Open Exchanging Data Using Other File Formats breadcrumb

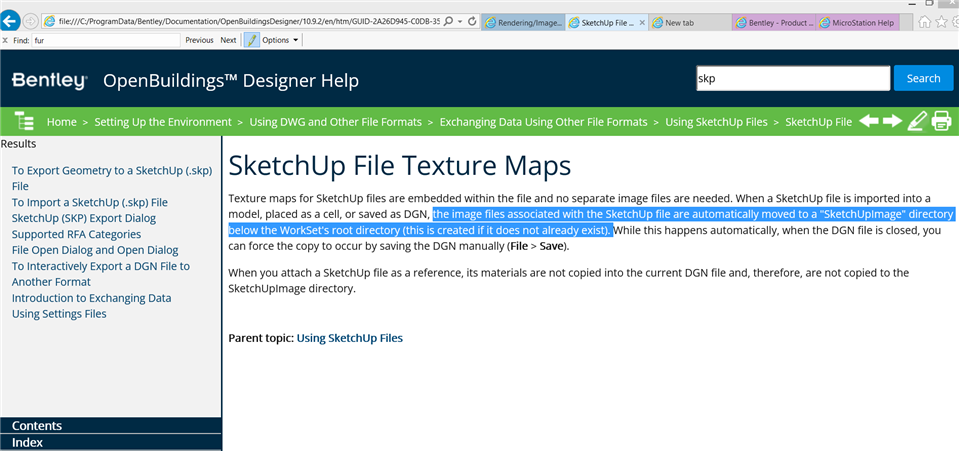(x=543, y=122)
